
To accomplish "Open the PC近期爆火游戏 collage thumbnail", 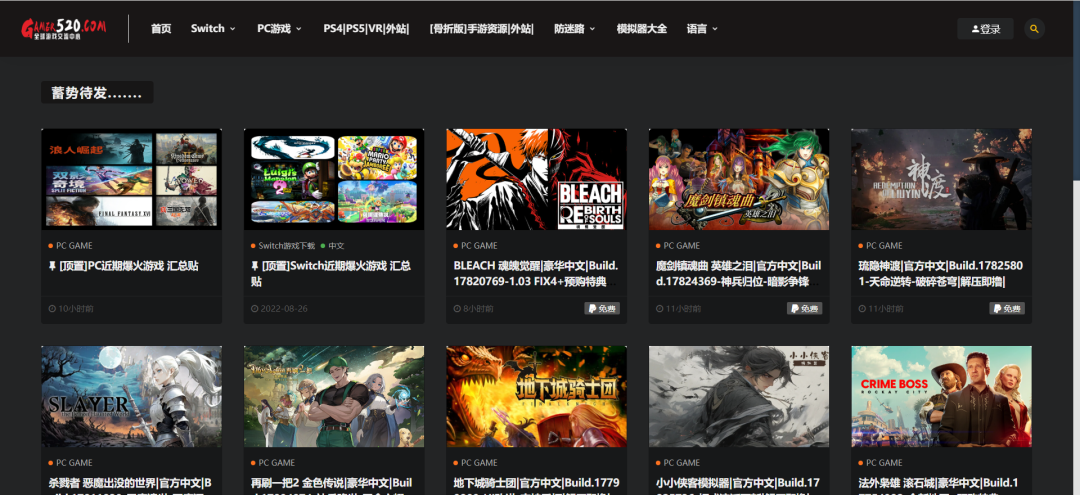I will tap(132, 179).
